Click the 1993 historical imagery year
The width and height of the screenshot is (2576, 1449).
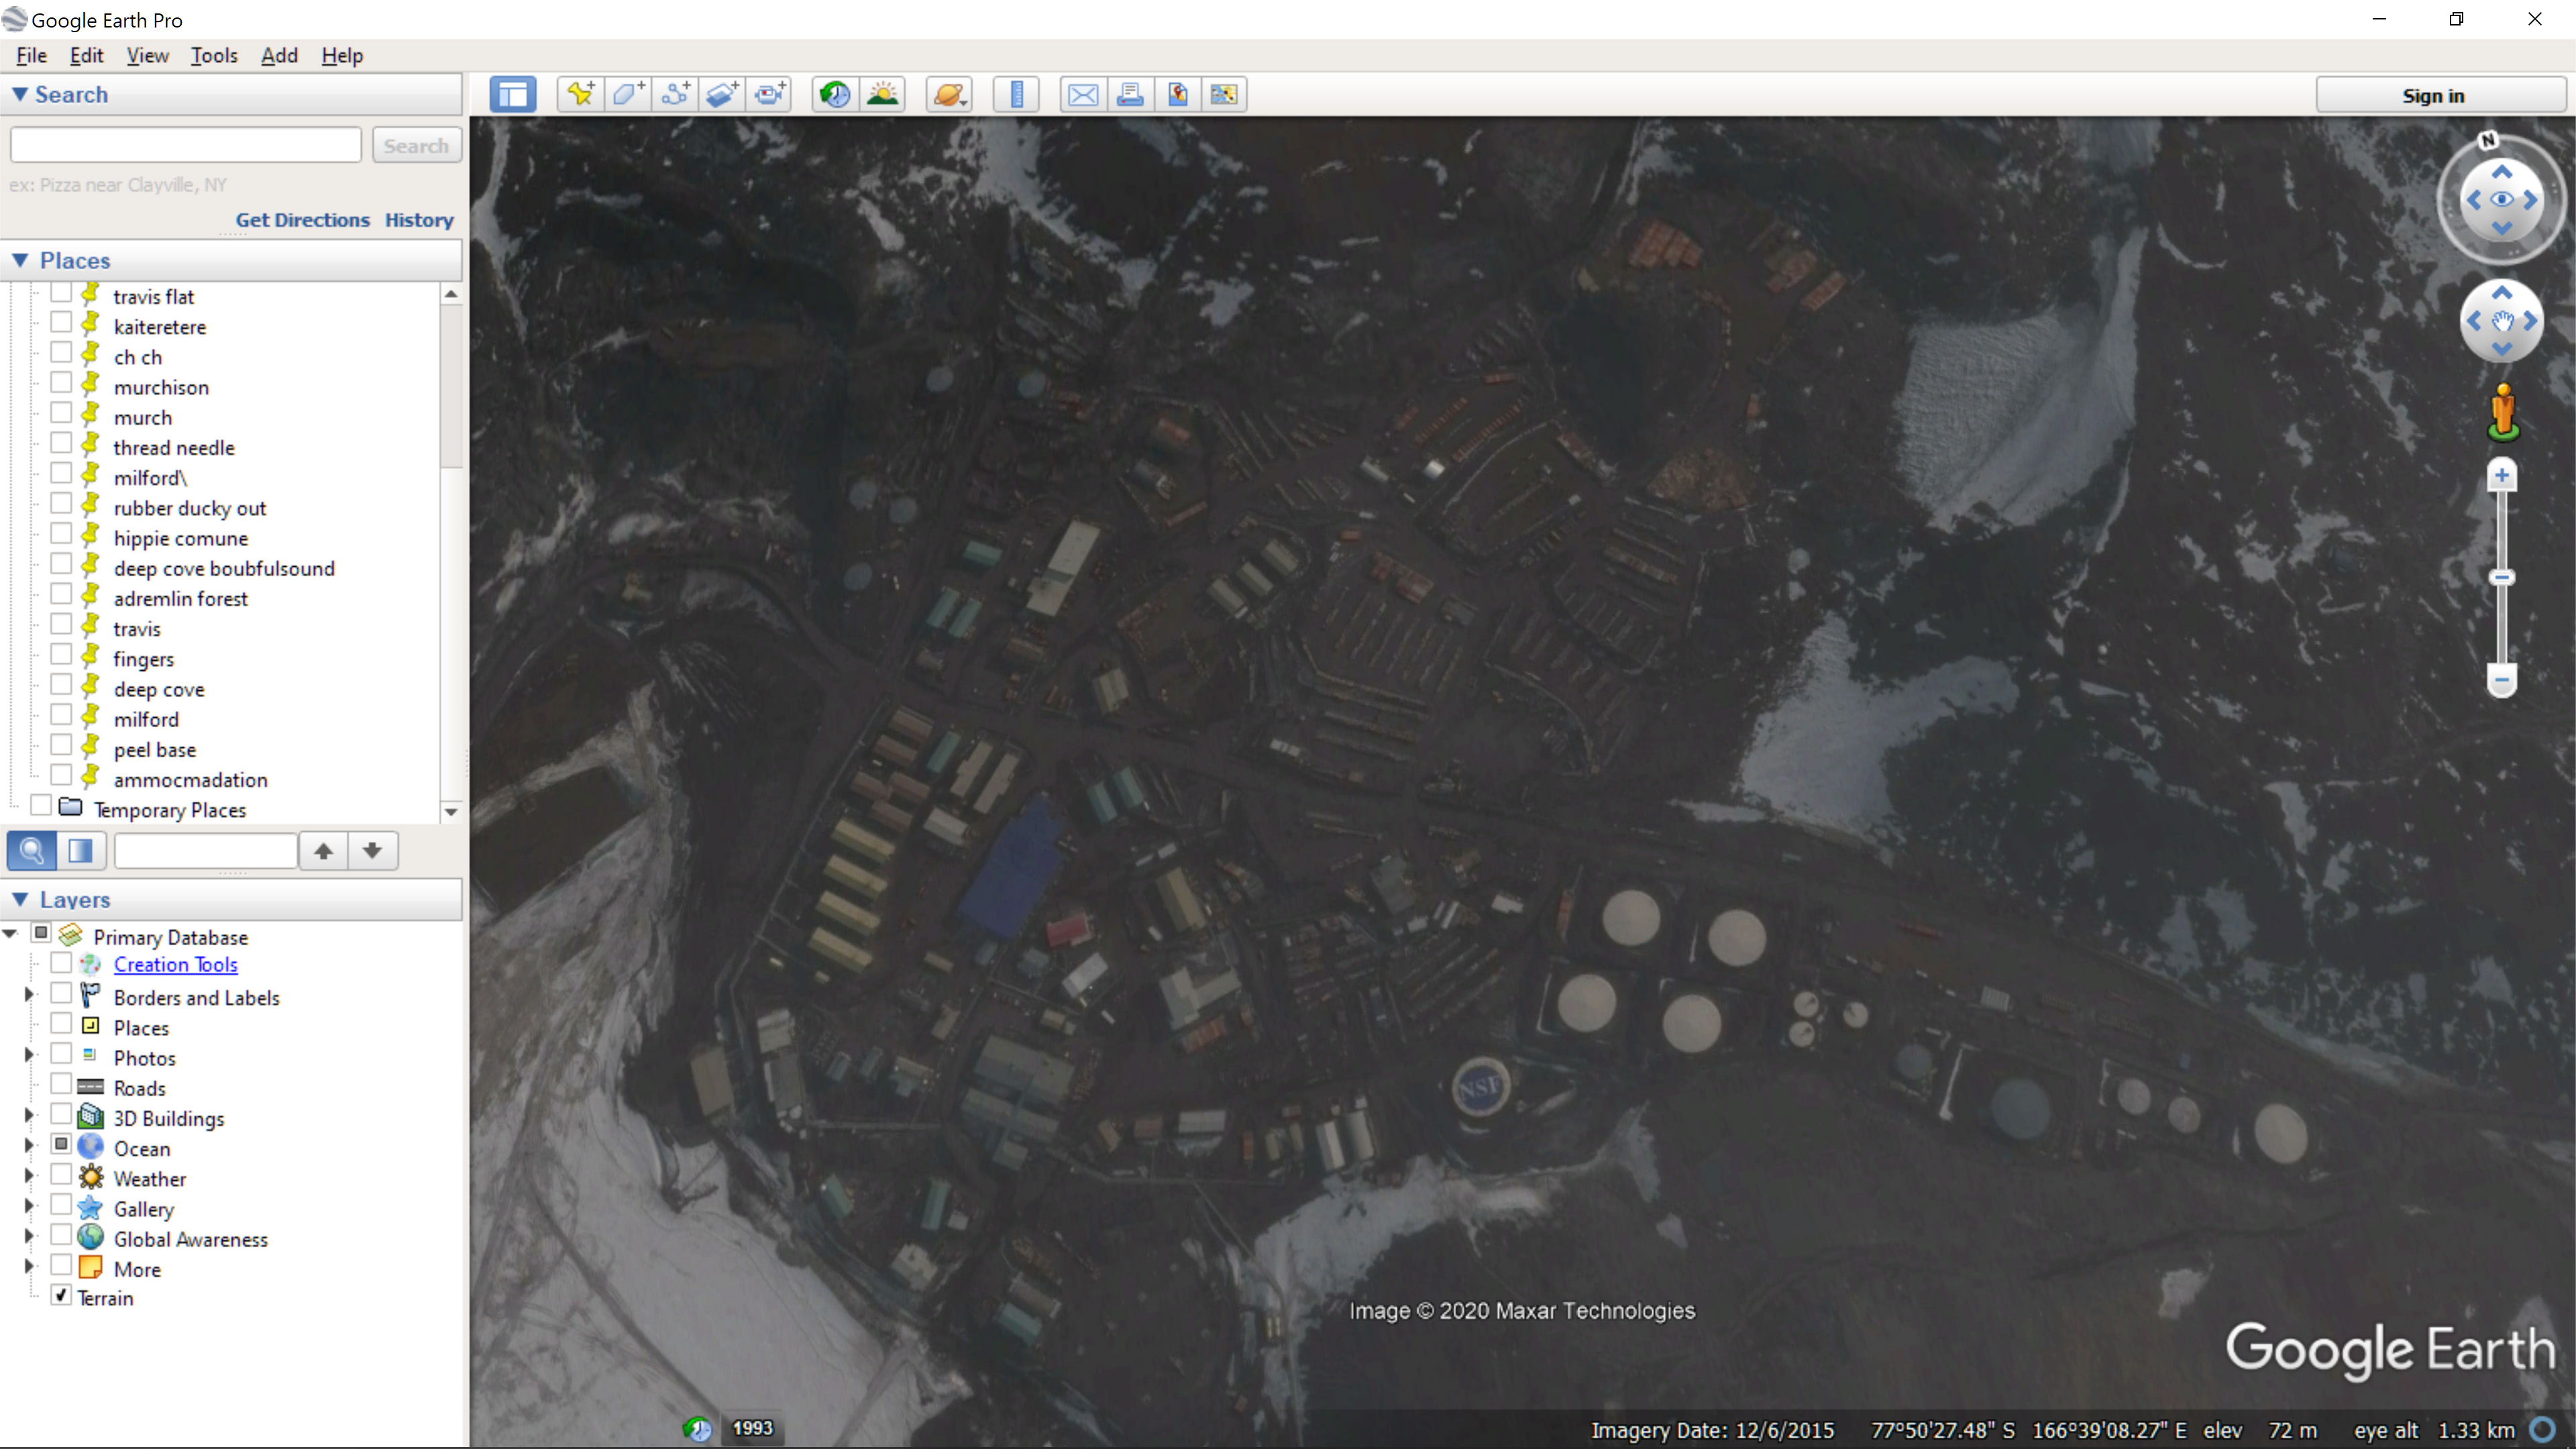tap(752, 1428)
